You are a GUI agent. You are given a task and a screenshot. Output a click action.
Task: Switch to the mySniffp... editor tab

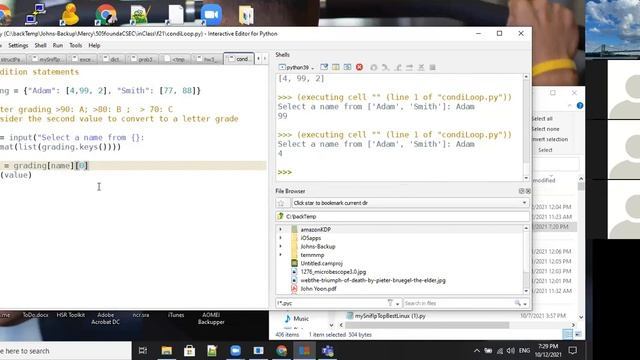47,59
